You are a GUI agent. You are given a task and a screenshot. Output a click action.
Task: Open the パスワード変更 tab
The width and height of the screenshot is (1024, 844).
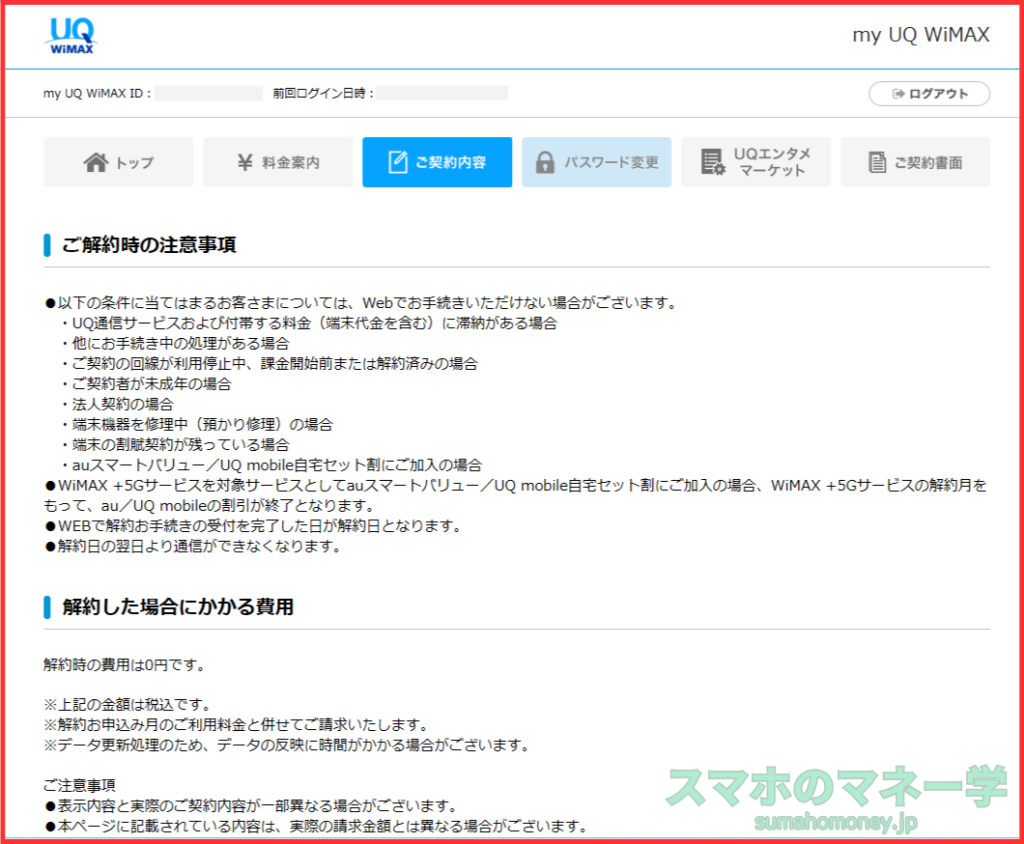pyautogui.click(x=596, y=162)
